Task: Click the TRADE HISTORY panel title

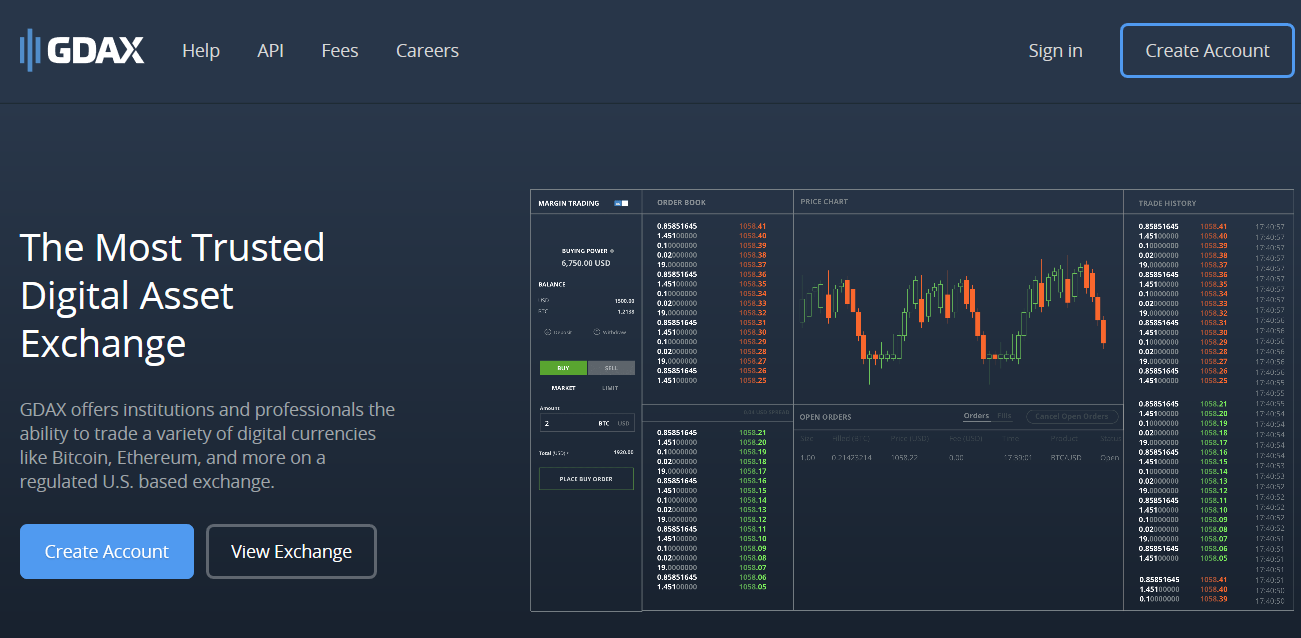Action: (1167, 203)
